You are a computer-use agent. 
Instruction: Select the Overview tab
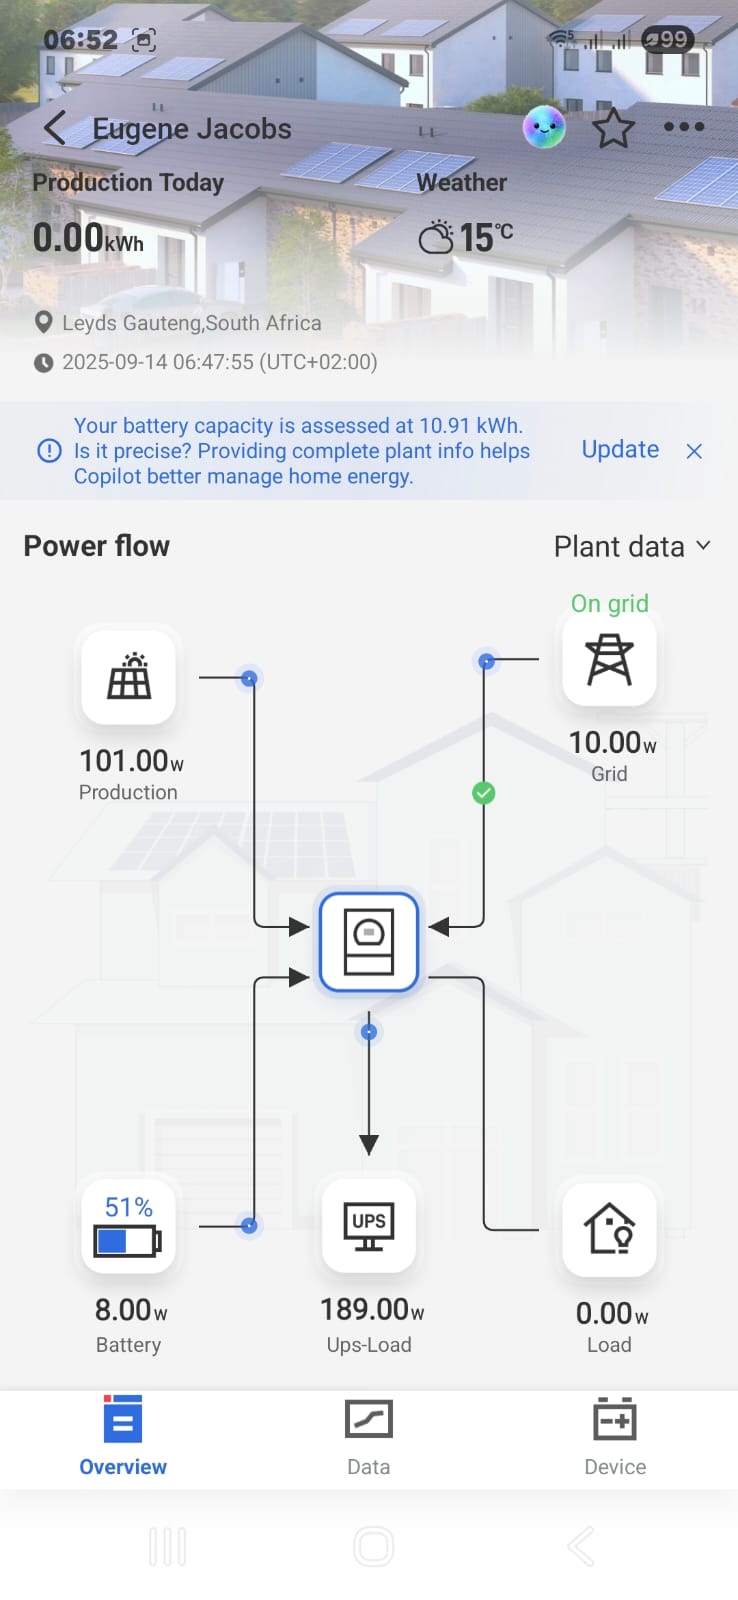(x=123, y=1436)
